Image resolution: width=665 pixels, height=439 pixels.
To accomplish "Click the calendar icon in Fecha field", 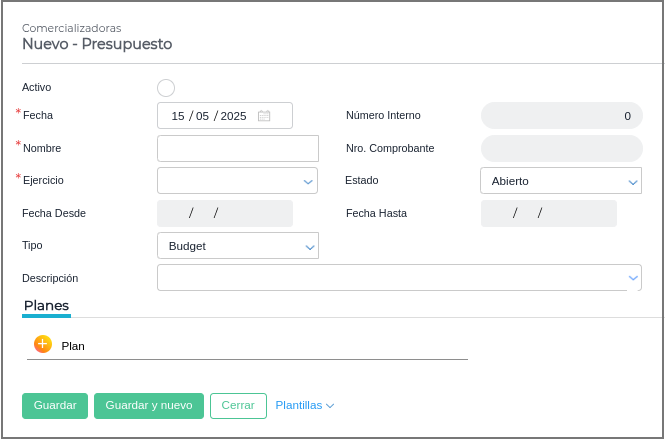I will coord(264,116).
